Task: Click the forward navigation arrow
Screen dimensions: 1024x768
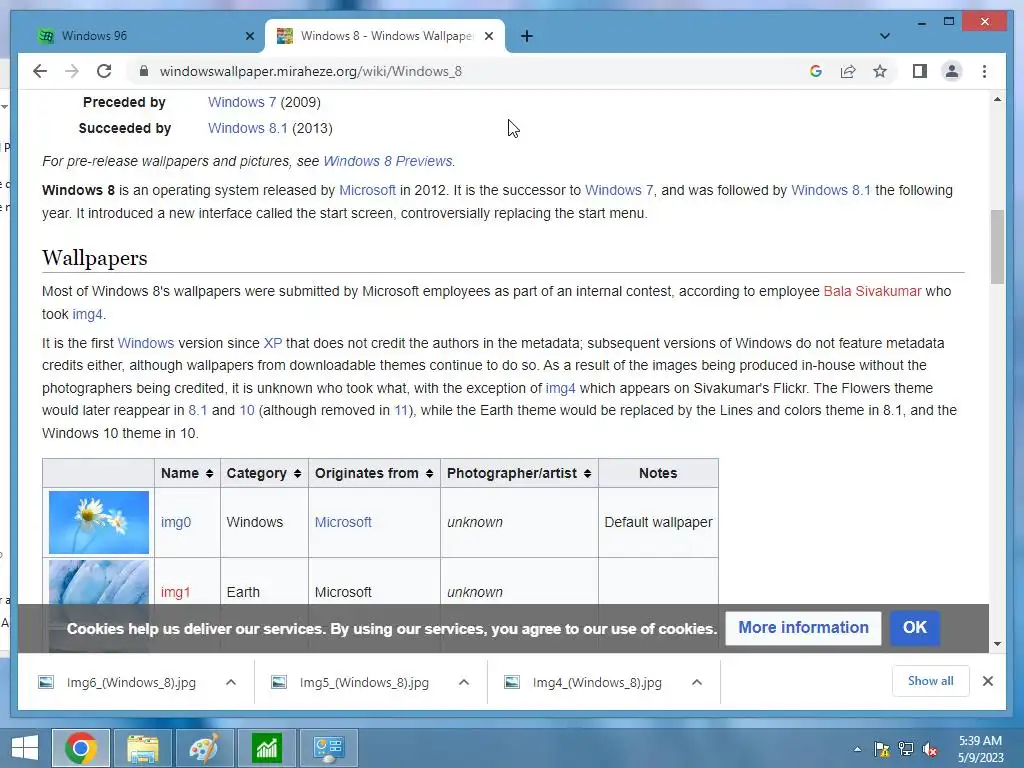Action: (x=72, y=71)
